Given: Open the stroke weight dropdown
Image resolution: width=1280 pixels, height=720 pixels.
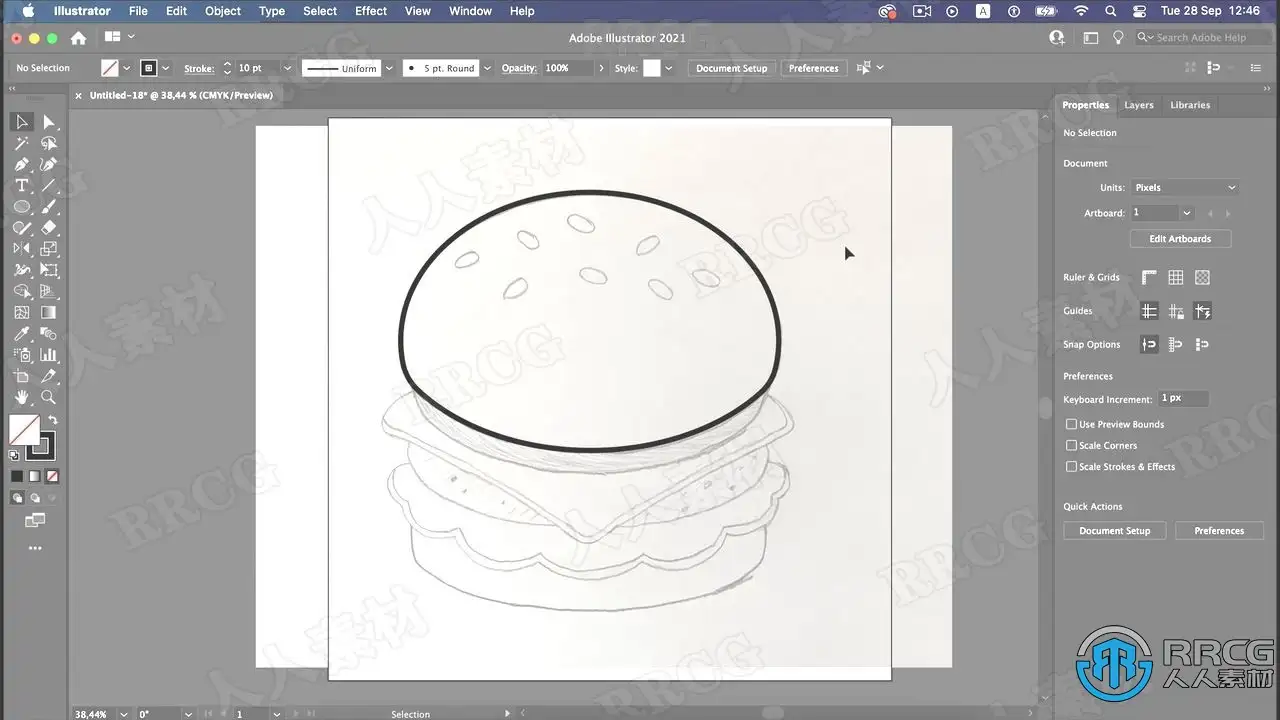Looking at the screenshot, I should click(287, 68).
